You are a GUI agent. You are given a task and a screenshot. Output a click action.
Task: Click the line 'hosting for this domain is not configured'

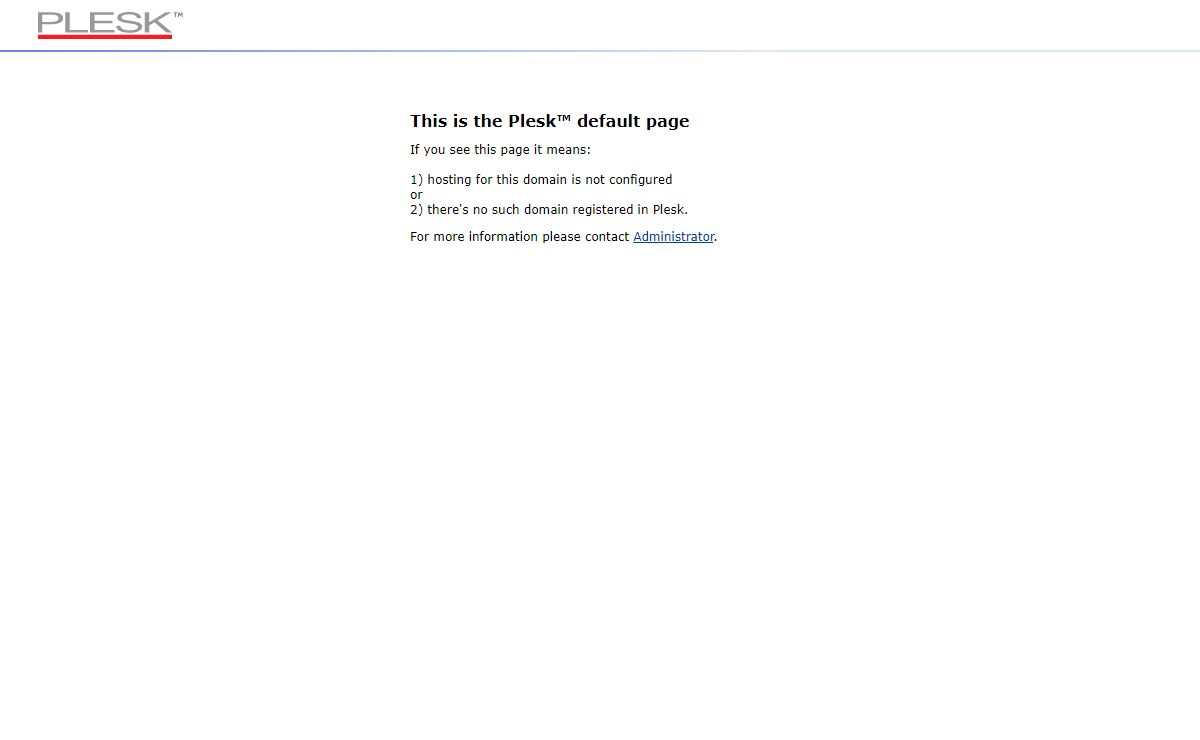(x=550, y=180)
